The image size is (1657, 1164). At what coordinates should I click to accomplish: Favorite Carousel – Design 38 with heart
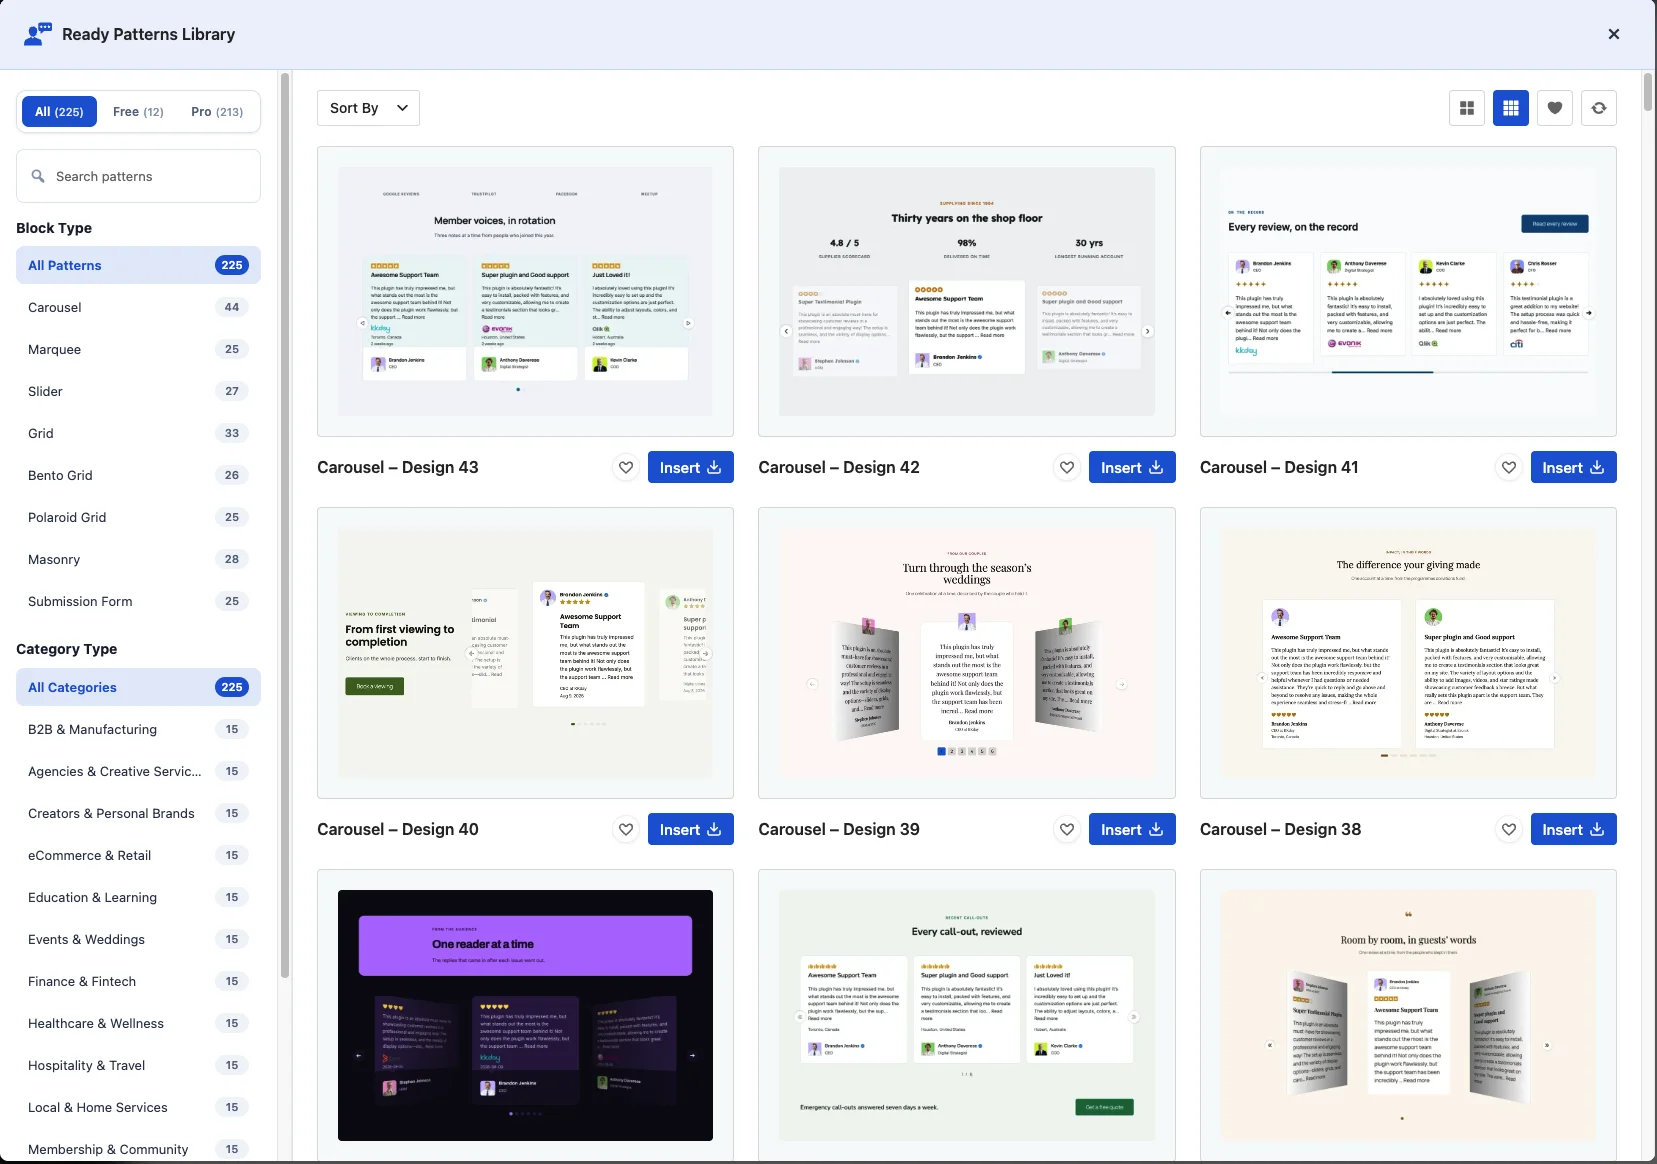click(1509, 829)
